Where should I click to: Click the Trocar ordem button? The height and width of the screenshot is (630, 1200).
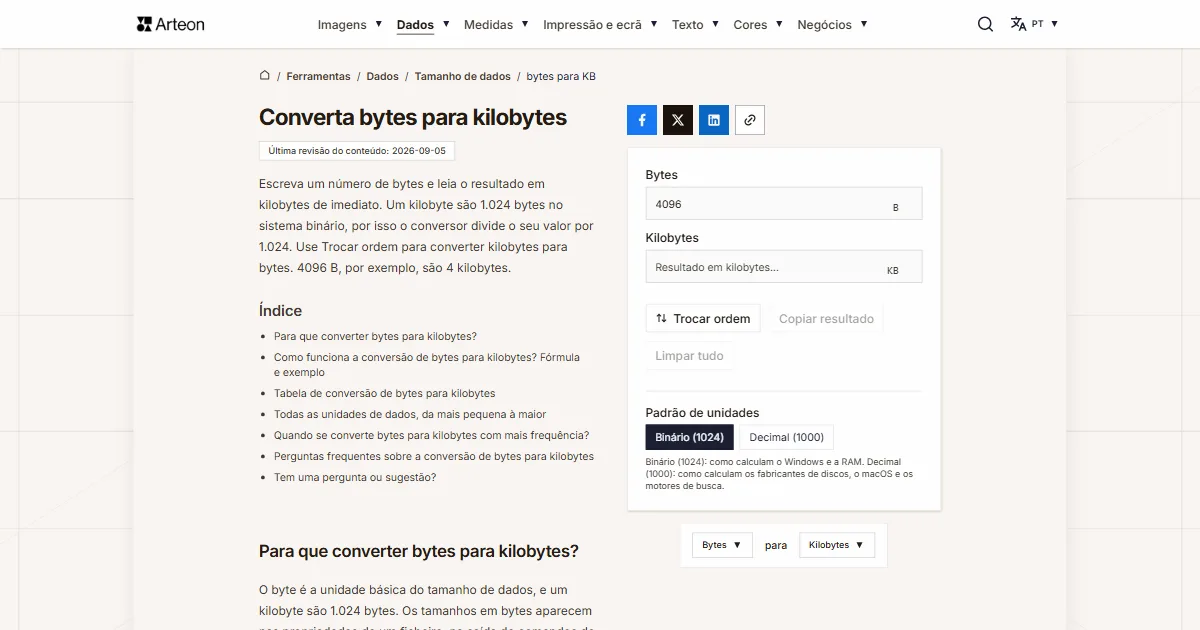[703, 318]
